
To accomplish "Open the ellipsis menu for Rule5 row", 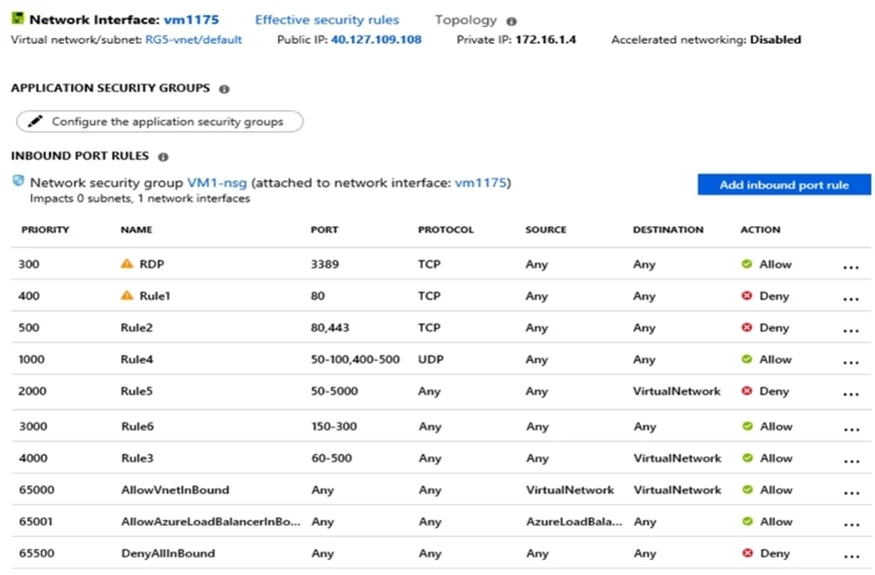I will tap(851, 394).
